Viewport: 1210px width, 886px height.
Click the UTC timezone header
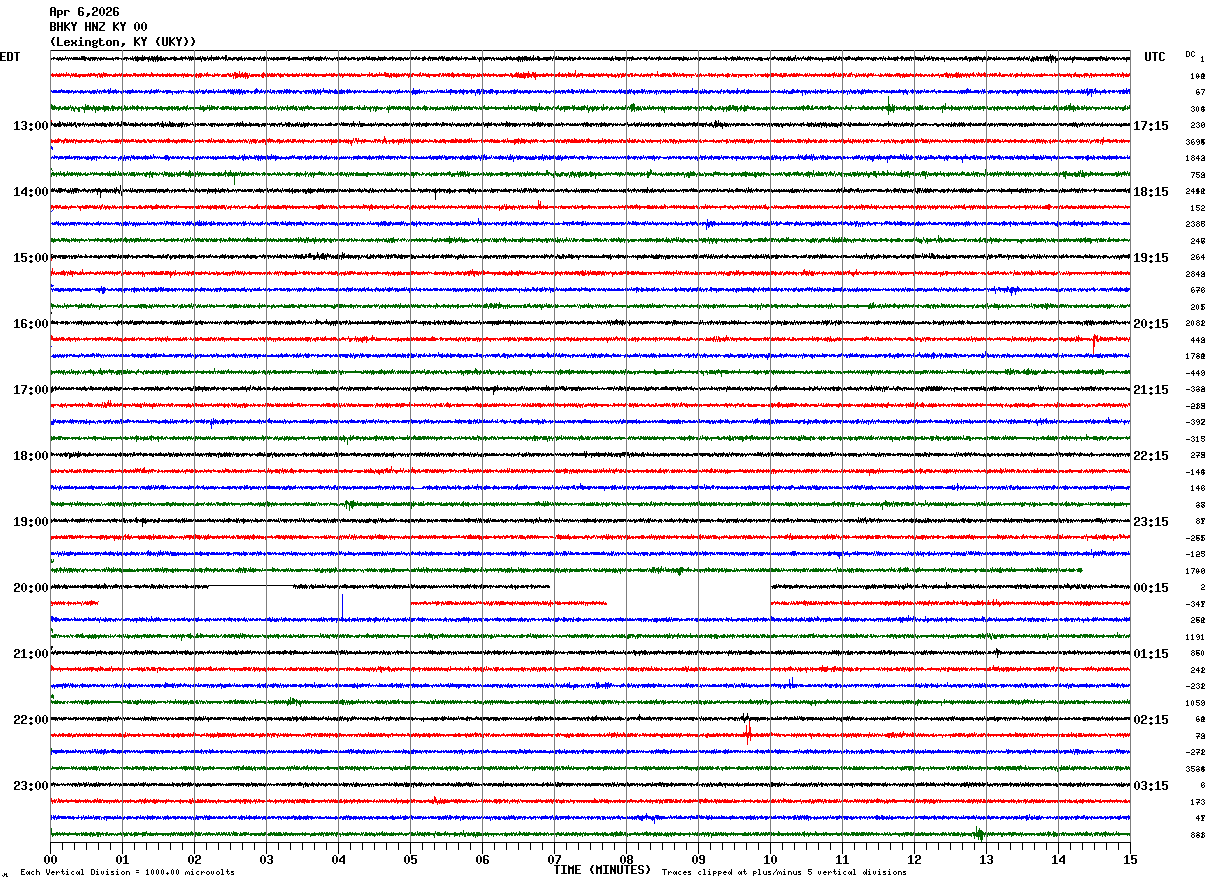[1155, 57]
